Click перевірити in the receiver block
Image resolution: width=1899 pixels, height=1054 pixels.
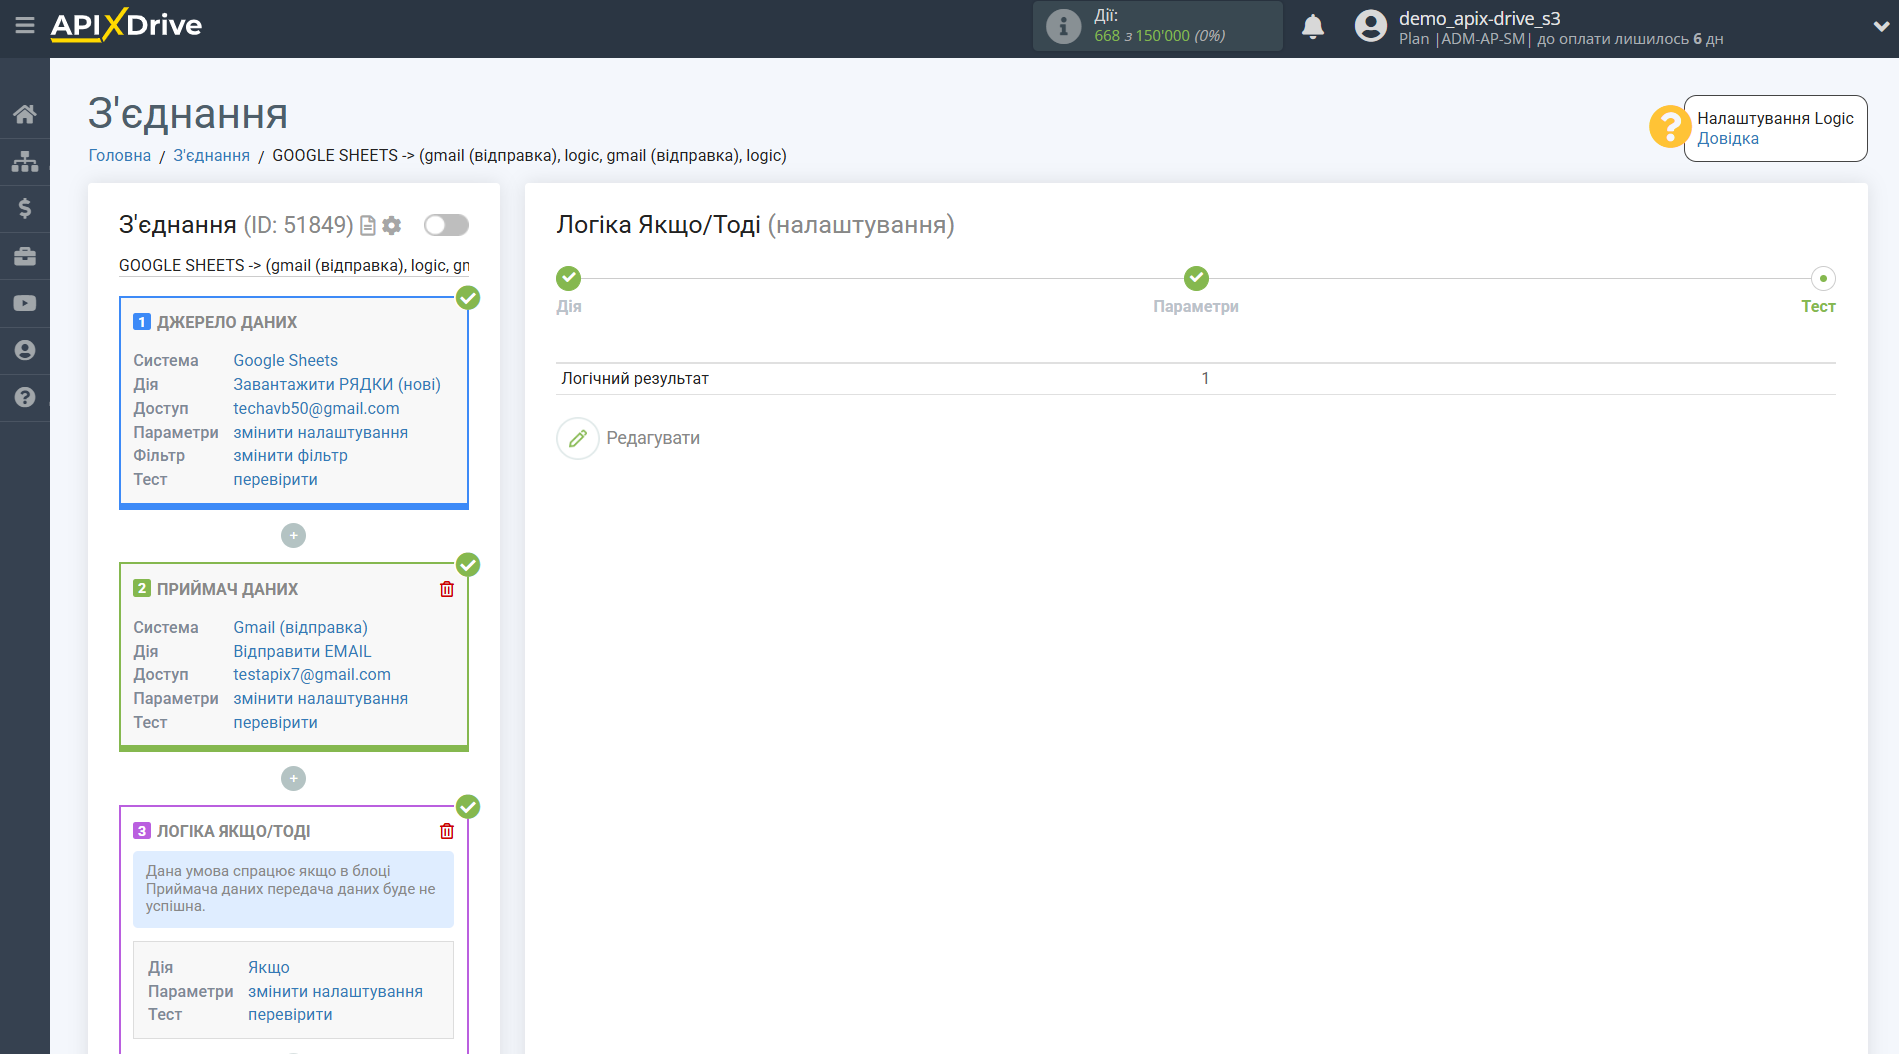[275, 722]
